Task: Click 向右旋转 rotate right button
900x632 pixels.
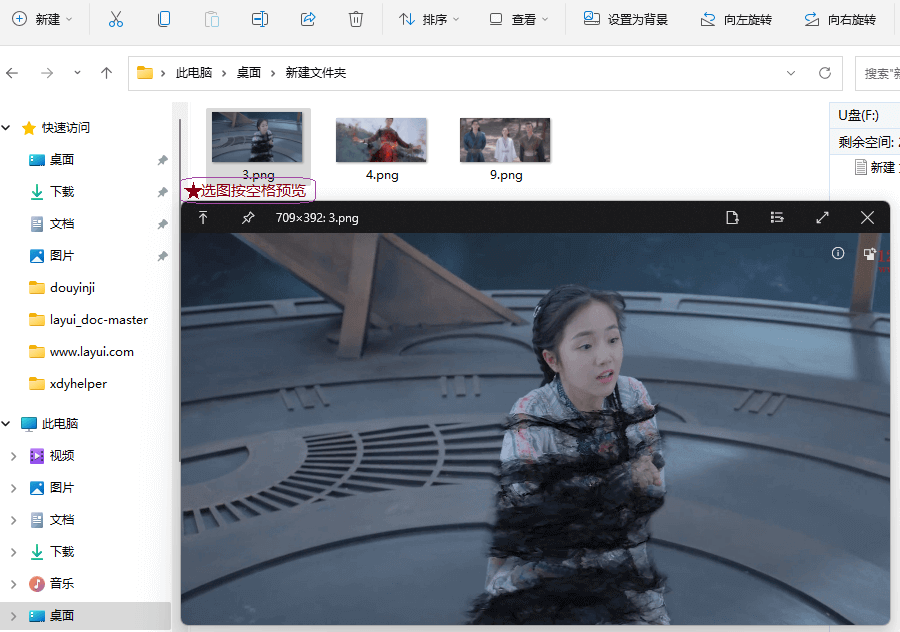Action: click(x=840, y=20)
